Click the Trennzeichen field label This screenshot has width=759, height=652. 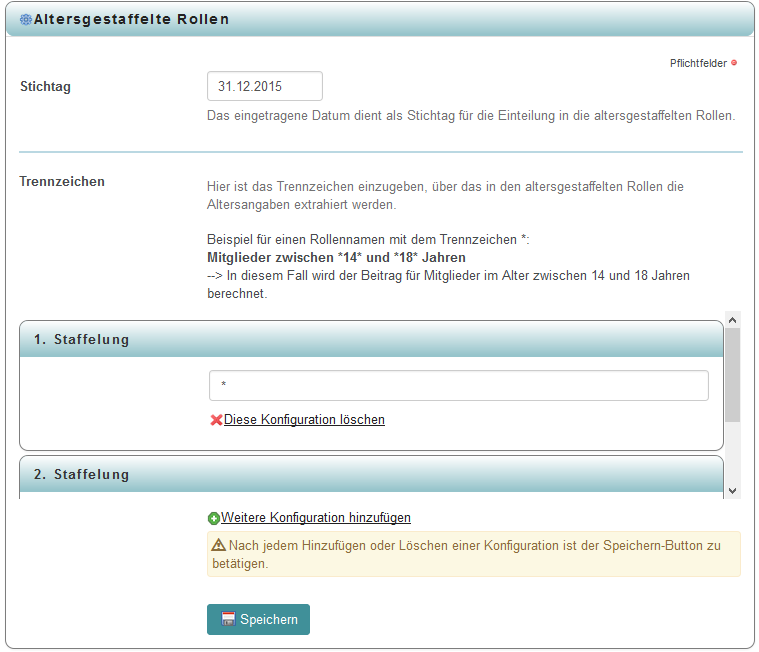pos(62,181)
